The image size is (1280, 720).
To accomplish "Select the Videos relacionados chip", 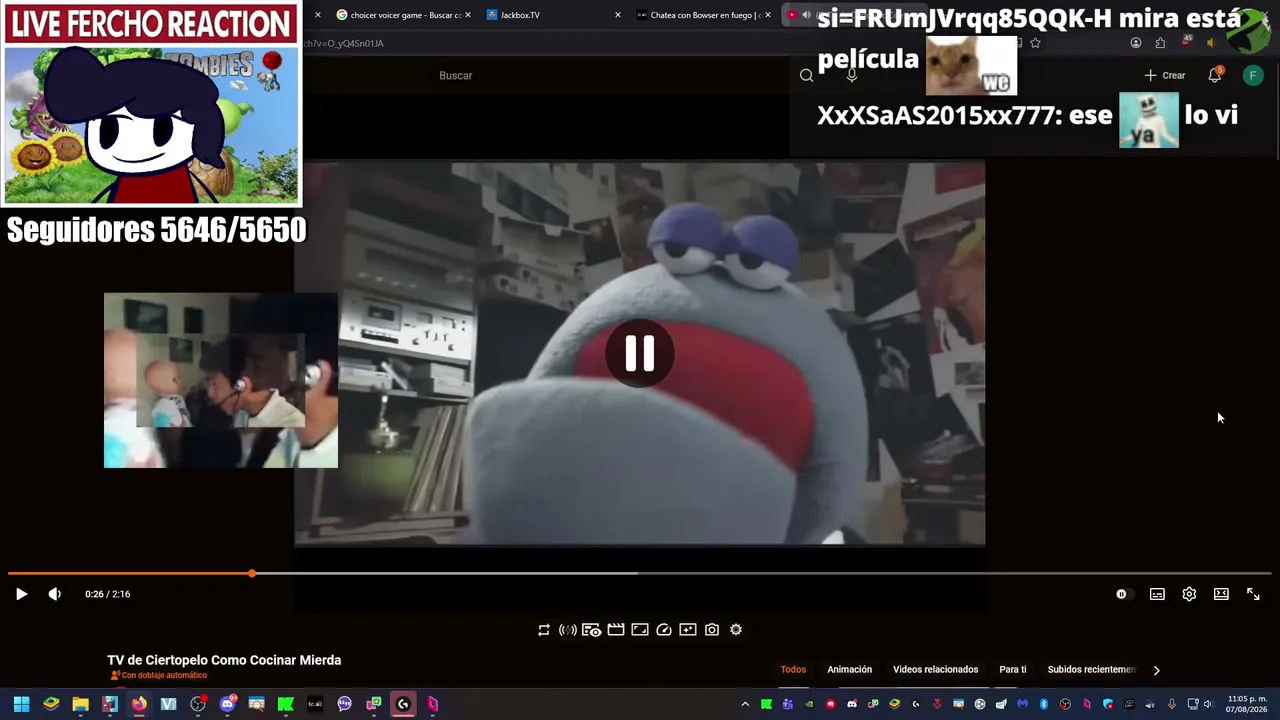I will [935, 670].
